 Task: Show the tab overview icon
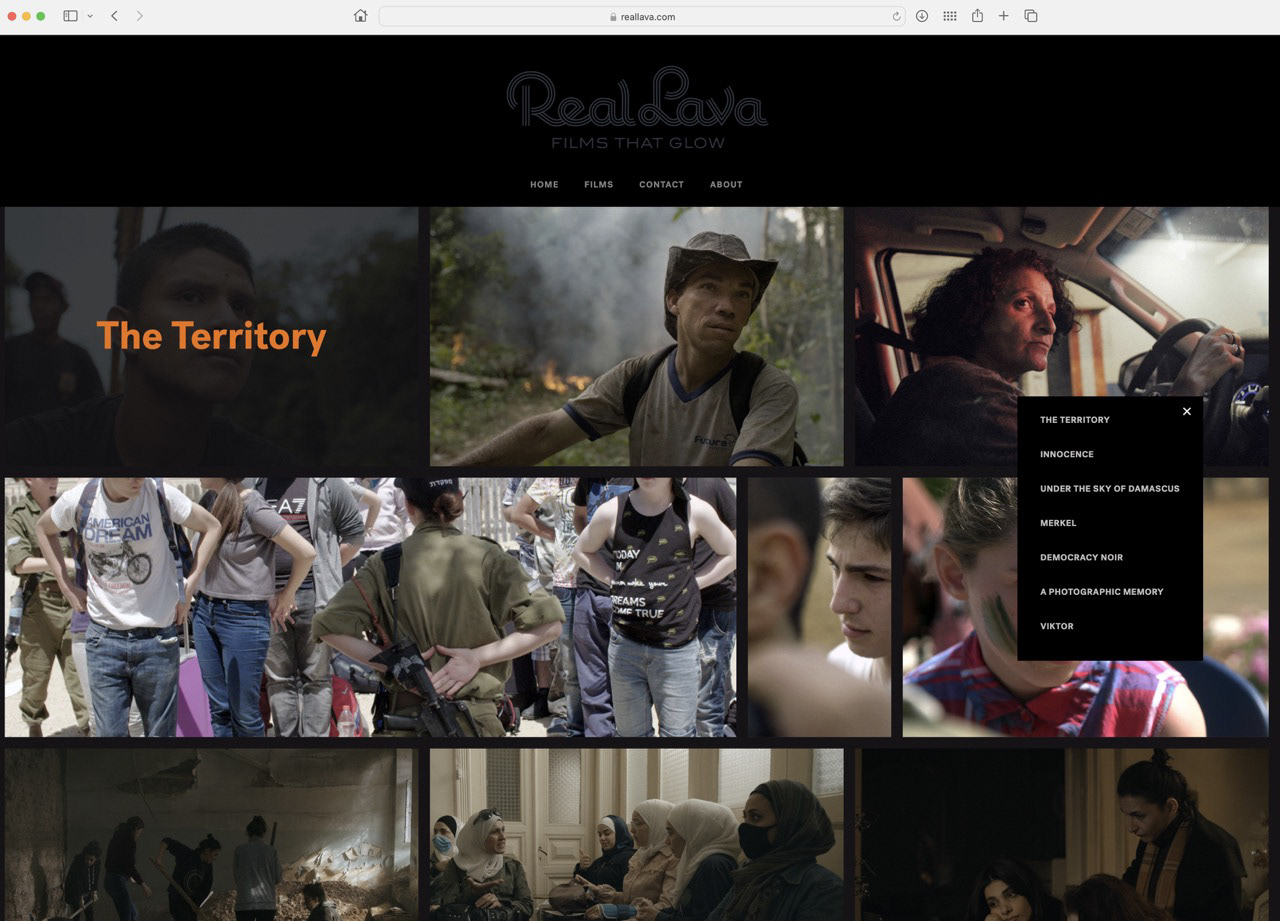point(1030,16)
